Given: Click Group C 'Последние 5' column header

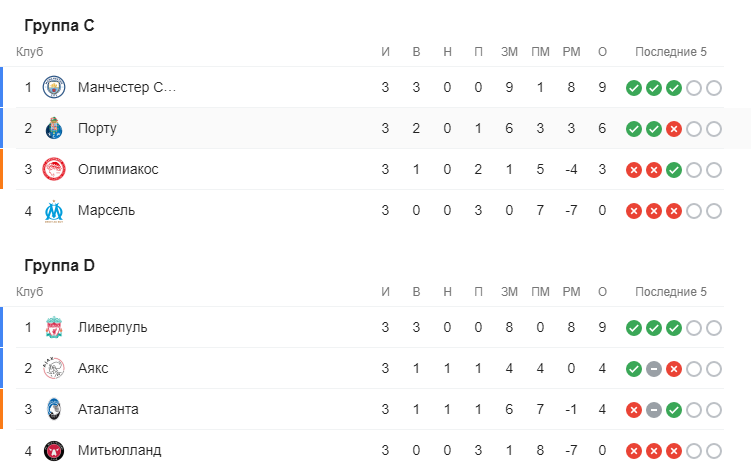Looking at the screenshot, I should click(672, 52).
